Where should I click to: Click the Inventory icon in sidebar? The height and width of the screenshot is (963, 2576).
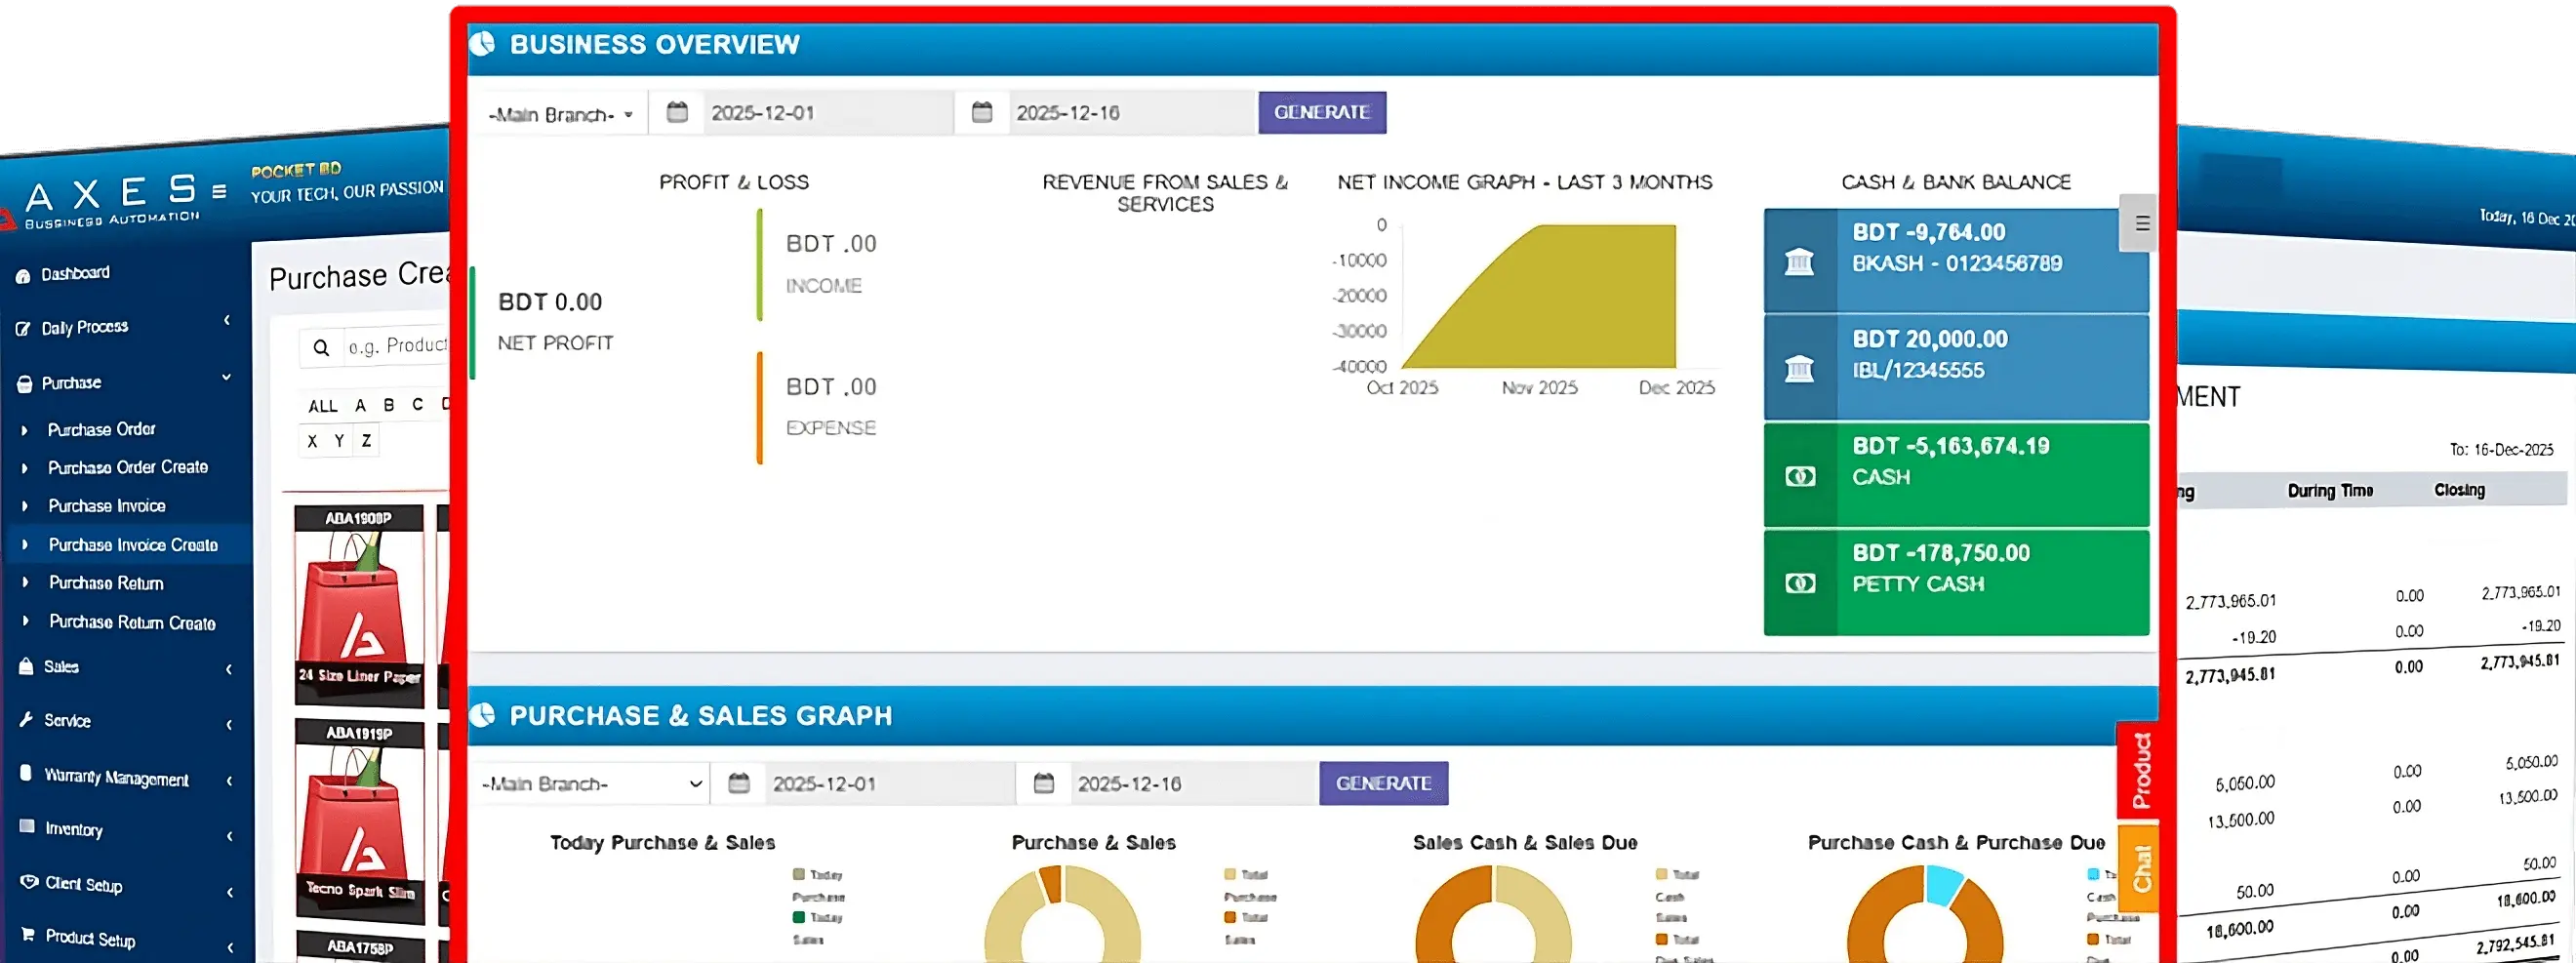pos(27,827)
